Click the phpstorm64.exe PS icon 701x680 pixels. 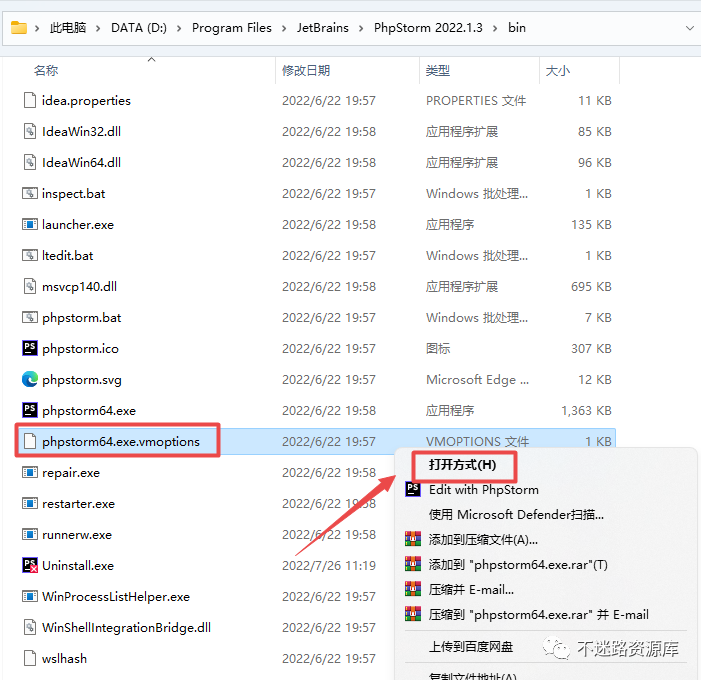[x=30, y=410]
